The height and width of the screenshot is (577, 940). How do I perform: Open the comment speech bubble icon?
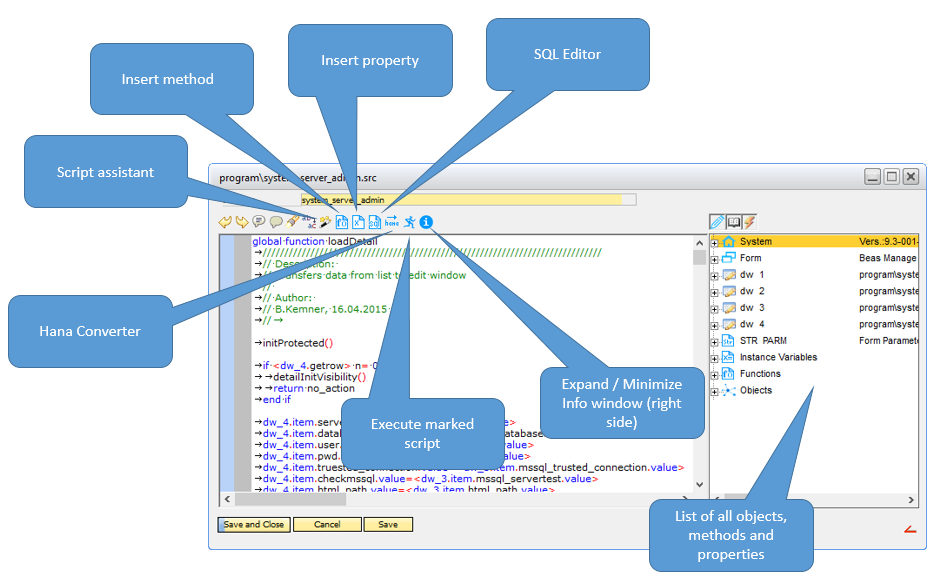click(258, 222)
